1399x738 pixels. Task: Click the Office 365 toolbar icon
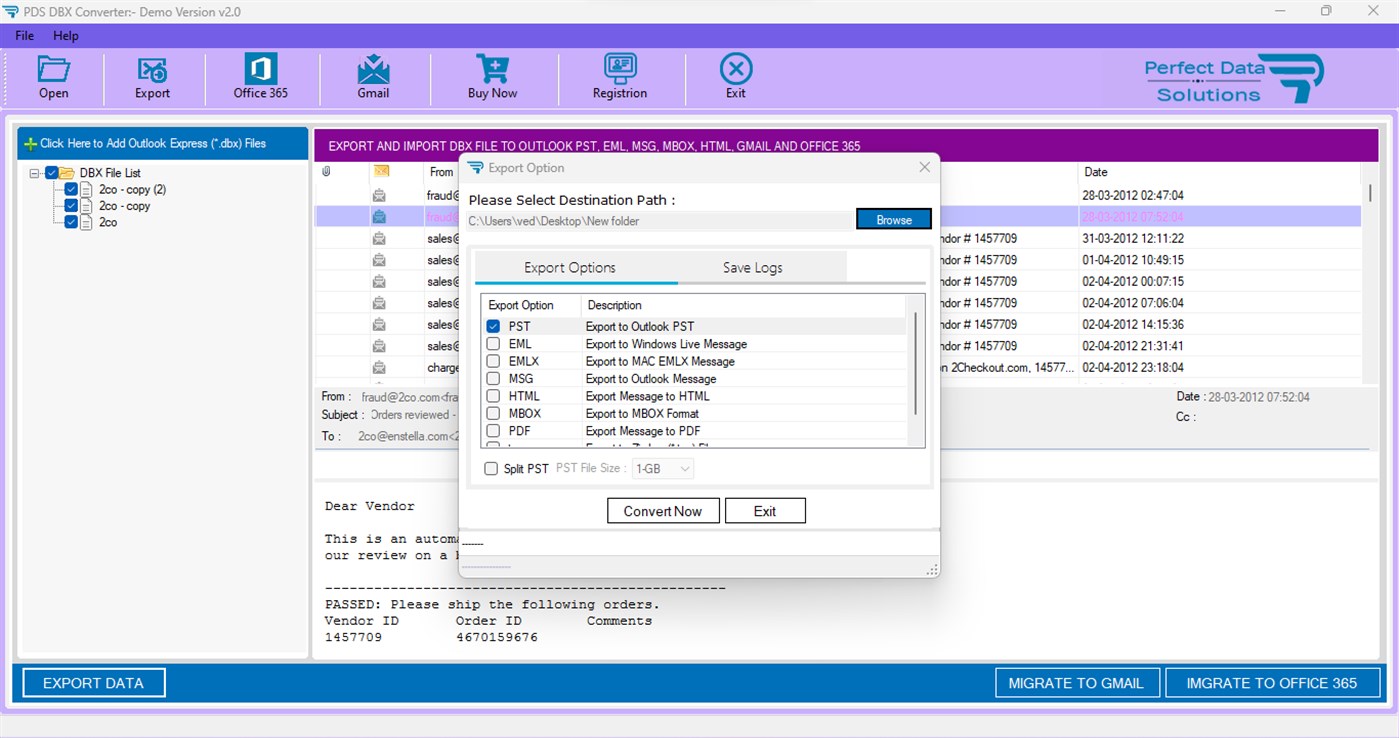point(259,77)
